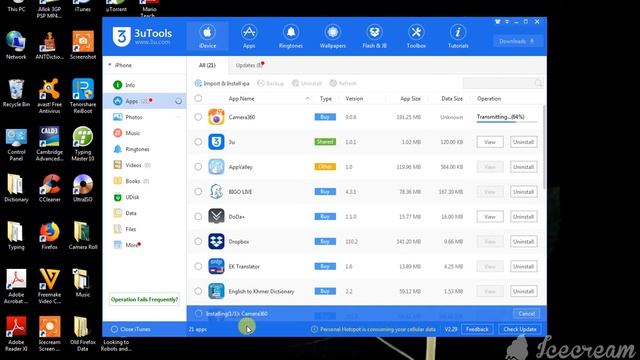Switch to the Updates tab

pos(249,65)
